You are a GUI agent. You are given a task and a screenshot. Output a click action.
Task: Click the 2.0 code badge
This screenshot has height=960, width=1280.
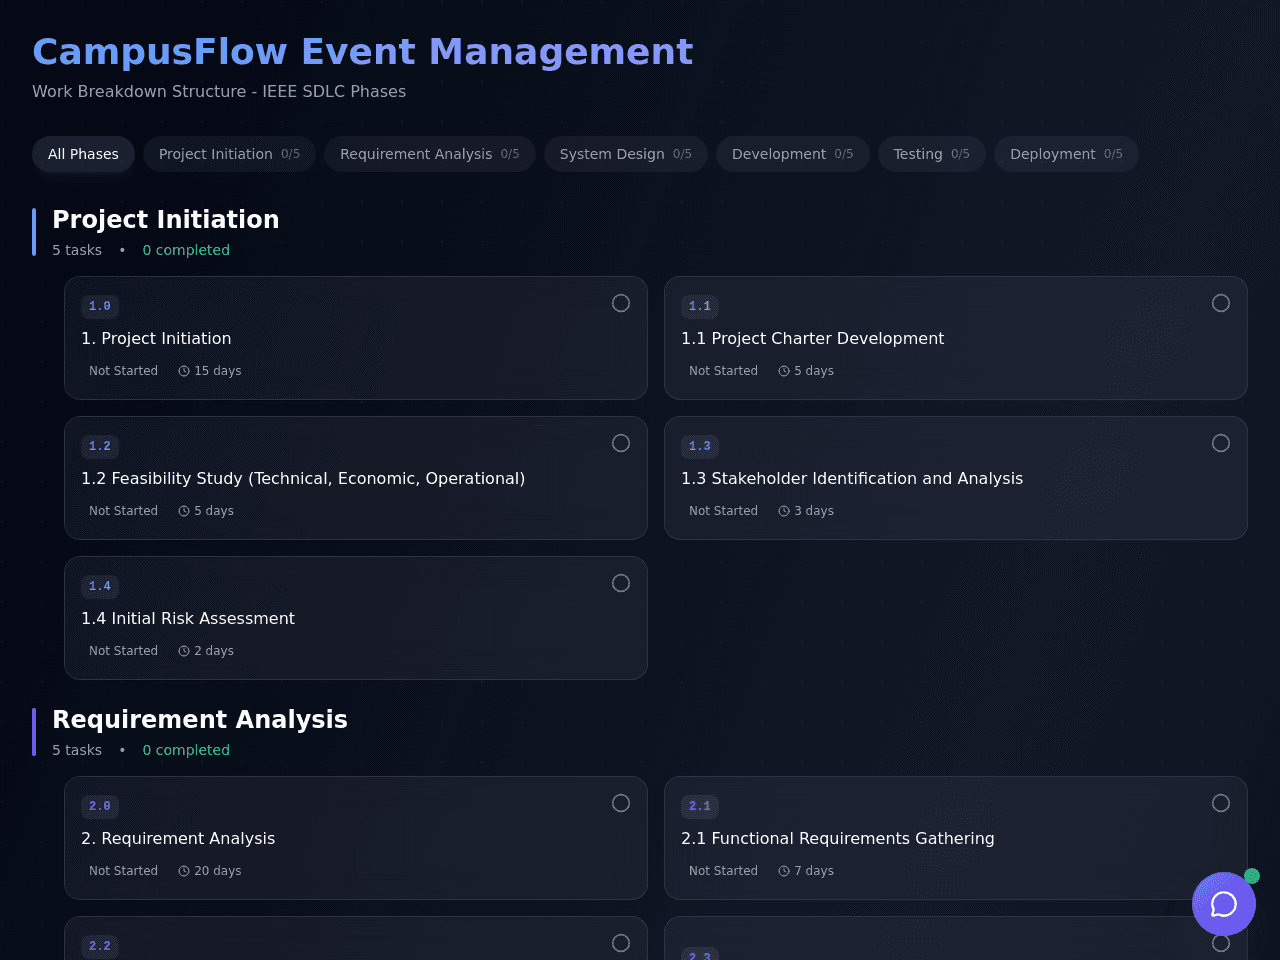pos(100,806)
